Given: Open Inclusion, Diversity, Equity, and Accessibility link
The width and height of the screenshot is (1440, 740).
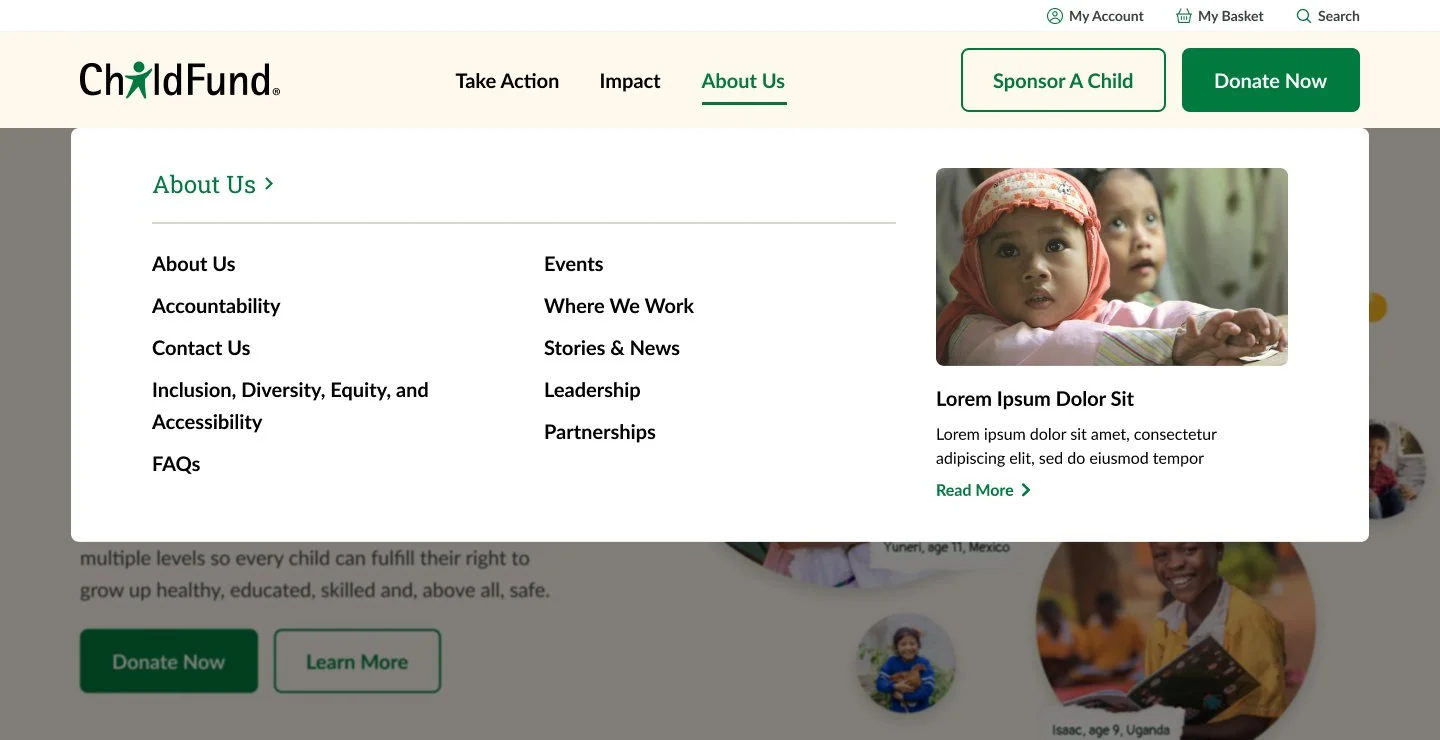Looking at the screenshot, I should (290, 406).
